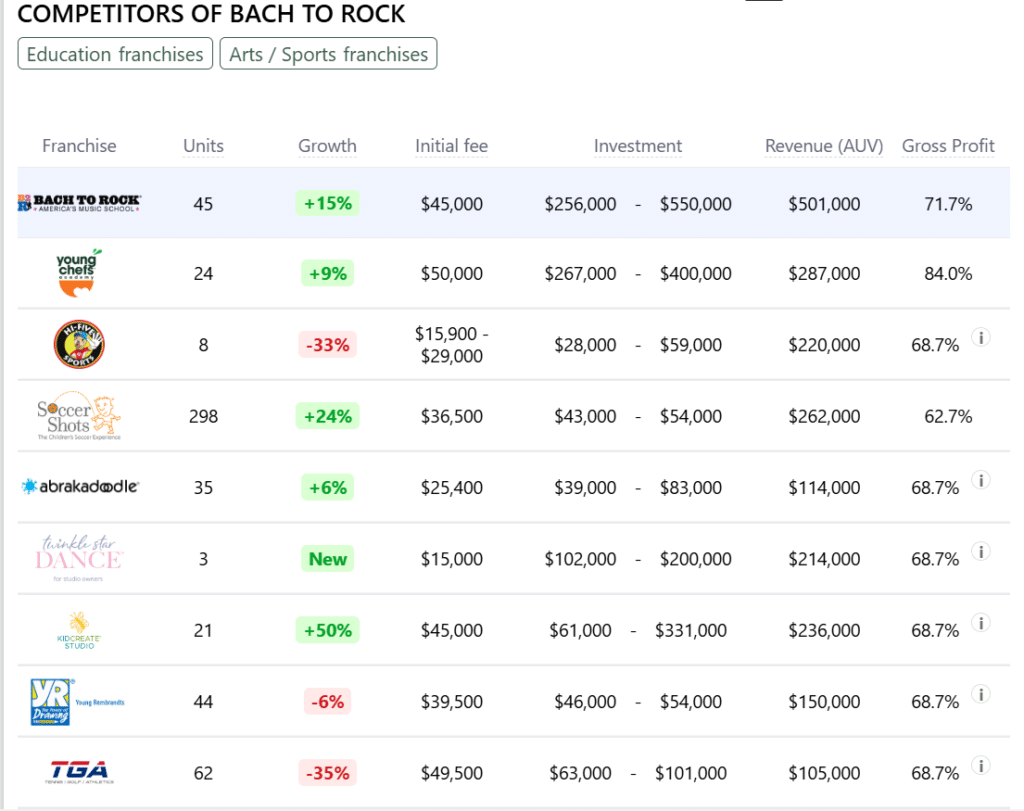Click the Bach to Rock logo
Screen dimensions: 1024x811
(x=79, y=203)
